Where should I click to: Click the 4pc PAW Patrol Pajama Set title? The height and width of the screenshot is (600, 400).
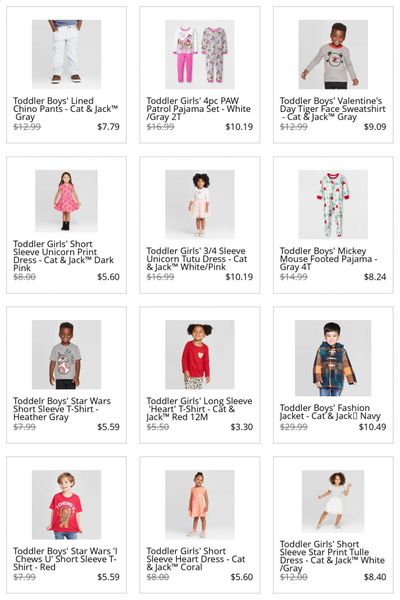pos(198,109)
